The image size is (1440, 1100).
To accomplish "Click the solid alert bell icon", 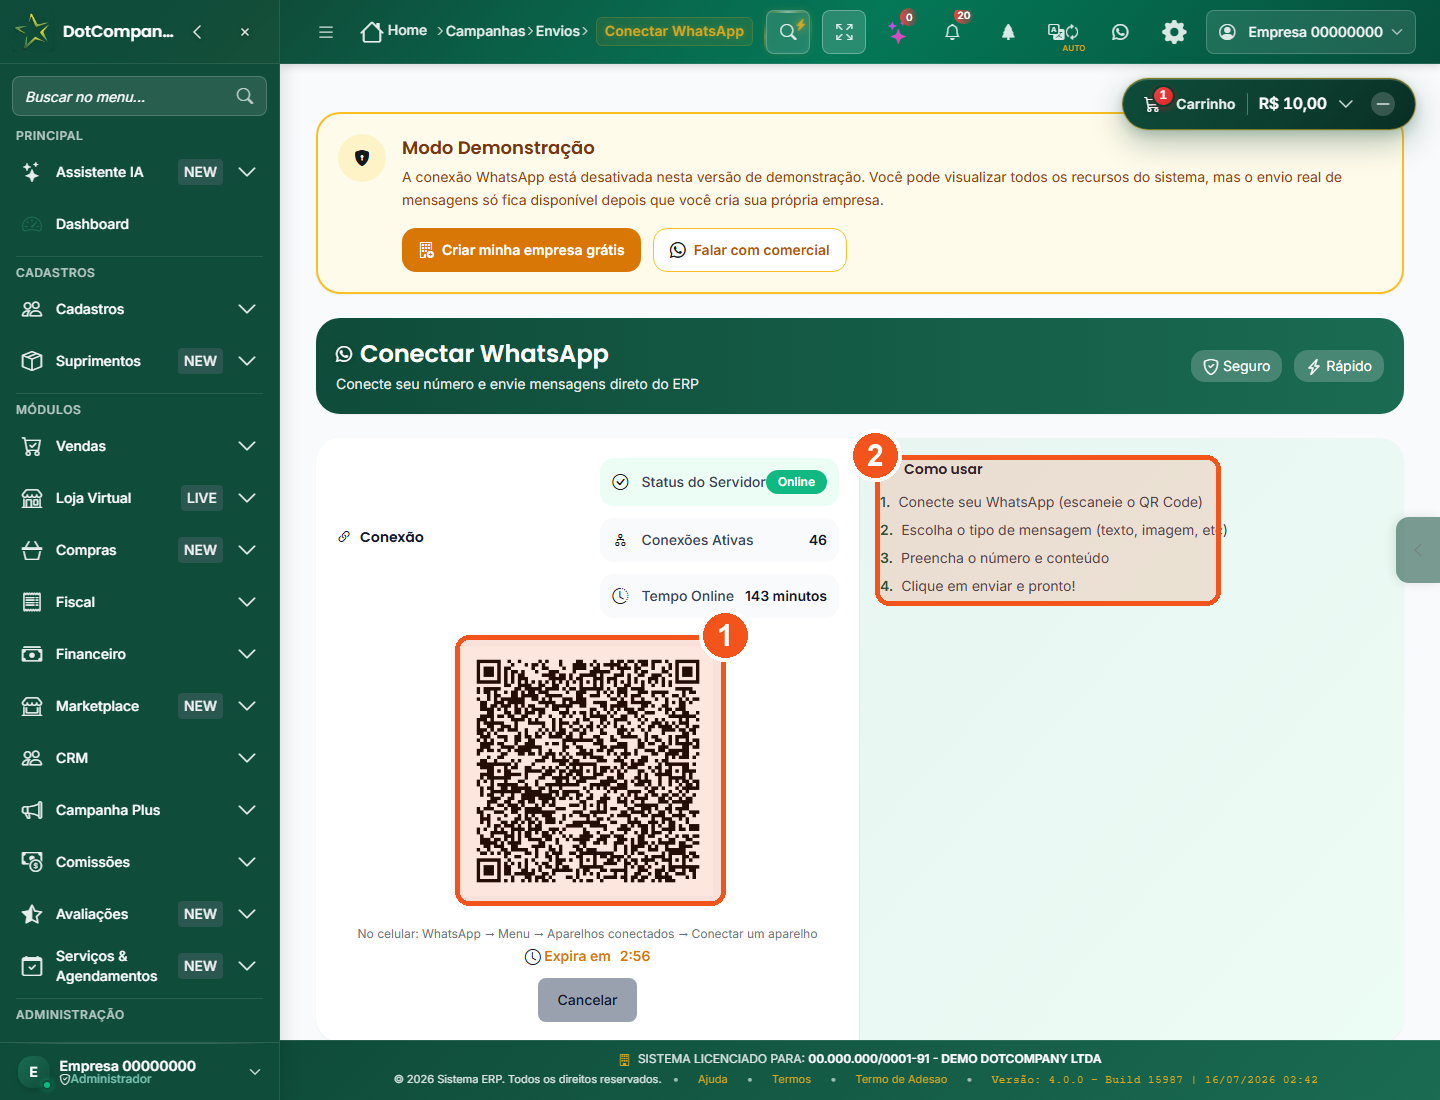I will pos(1008,32).
